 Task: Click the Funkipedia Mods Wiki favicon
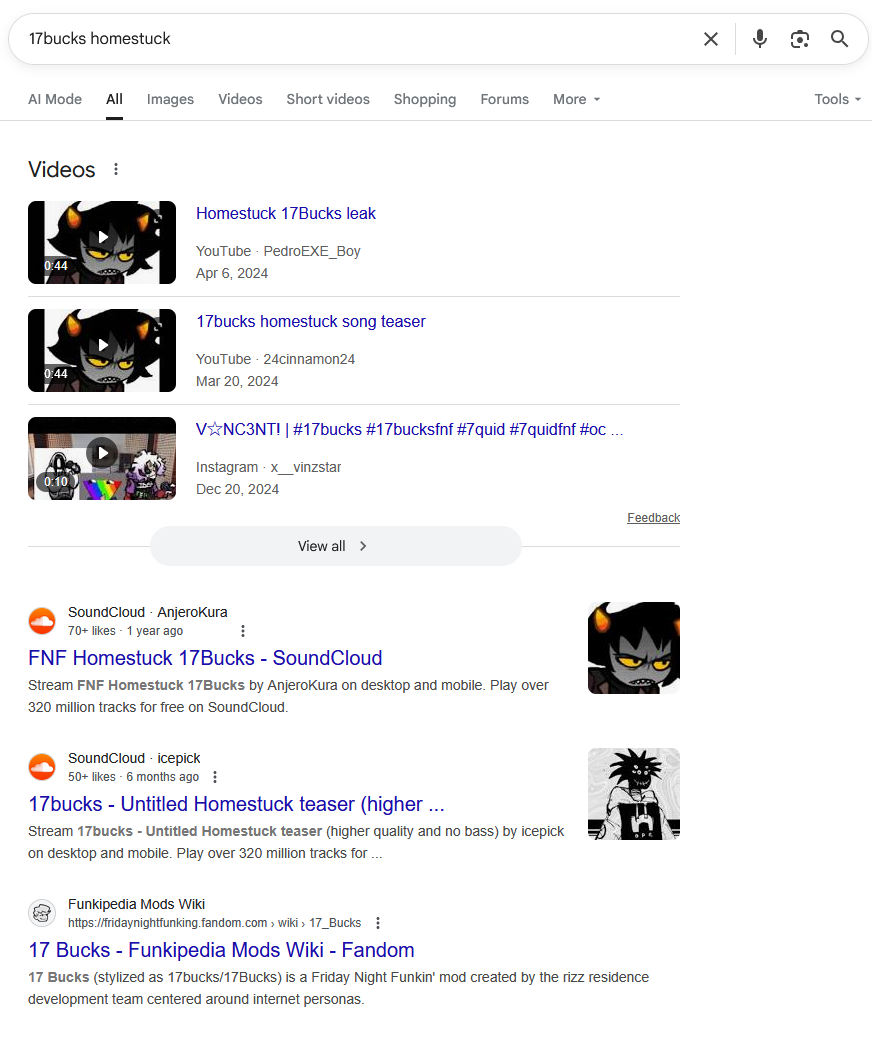42,913
